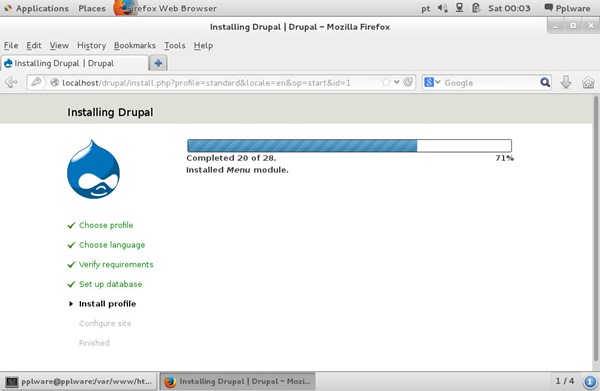
Task: Open the Pplware user menu
Action: tap(567, 8)
